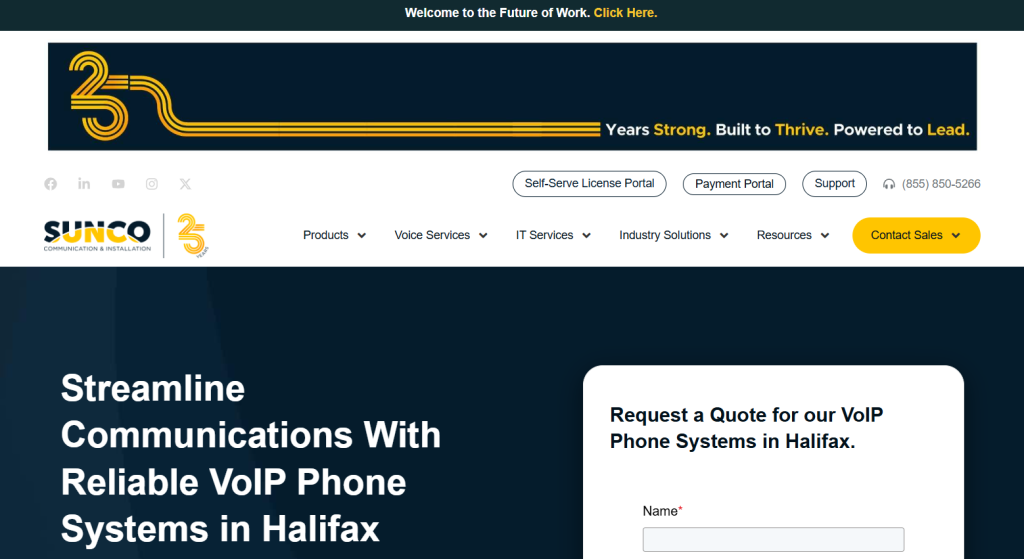The height and width of the screenshot is (559, 1024).
Task: Click the Support button
Action: (x=835, y=184)
